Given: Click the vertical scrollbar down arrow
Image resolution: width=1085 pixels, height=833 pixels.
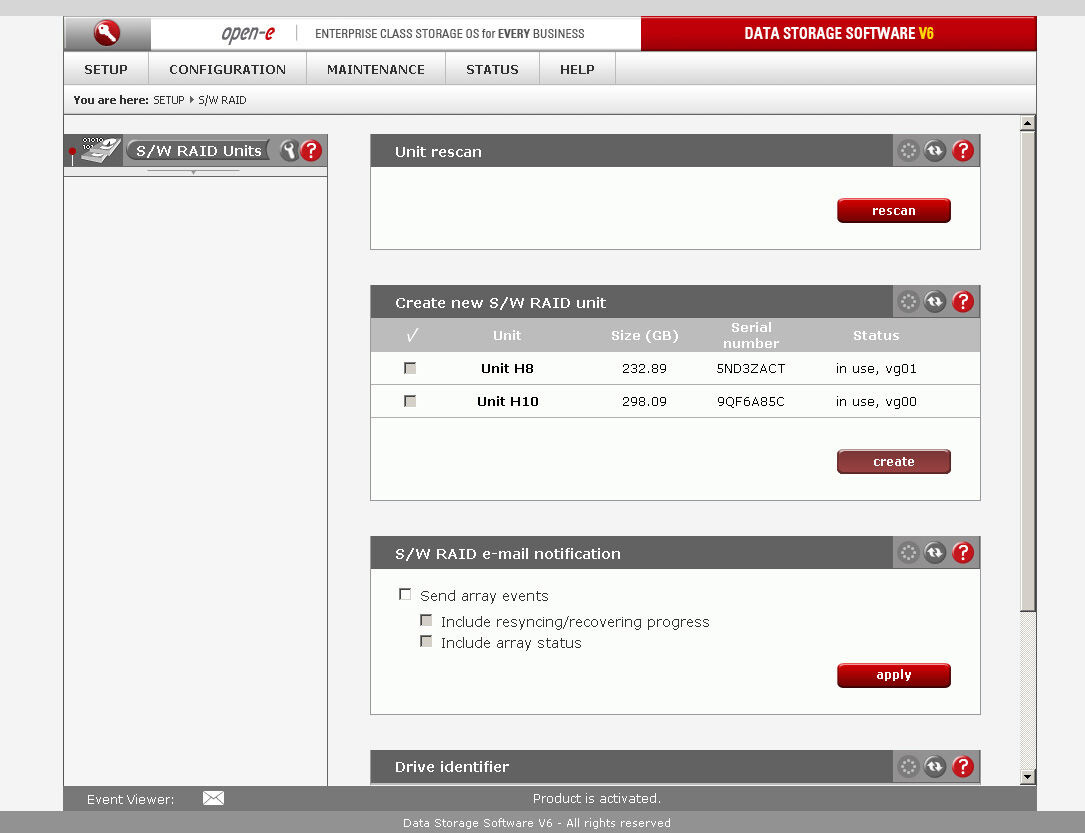Looking at the screenshot, I should 1027,776.
